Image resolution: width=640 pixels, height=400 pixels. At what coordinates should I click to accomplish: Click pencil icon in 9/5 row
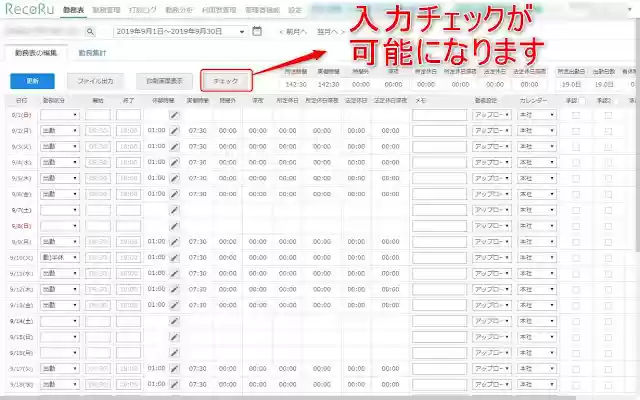coord(174,178)
